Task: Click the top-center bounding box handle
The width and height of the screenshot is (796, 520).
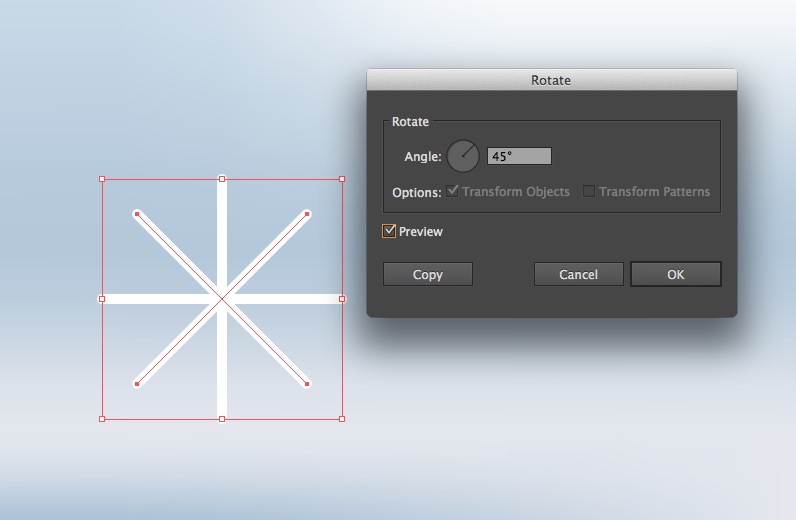Action: pos(222,179)
